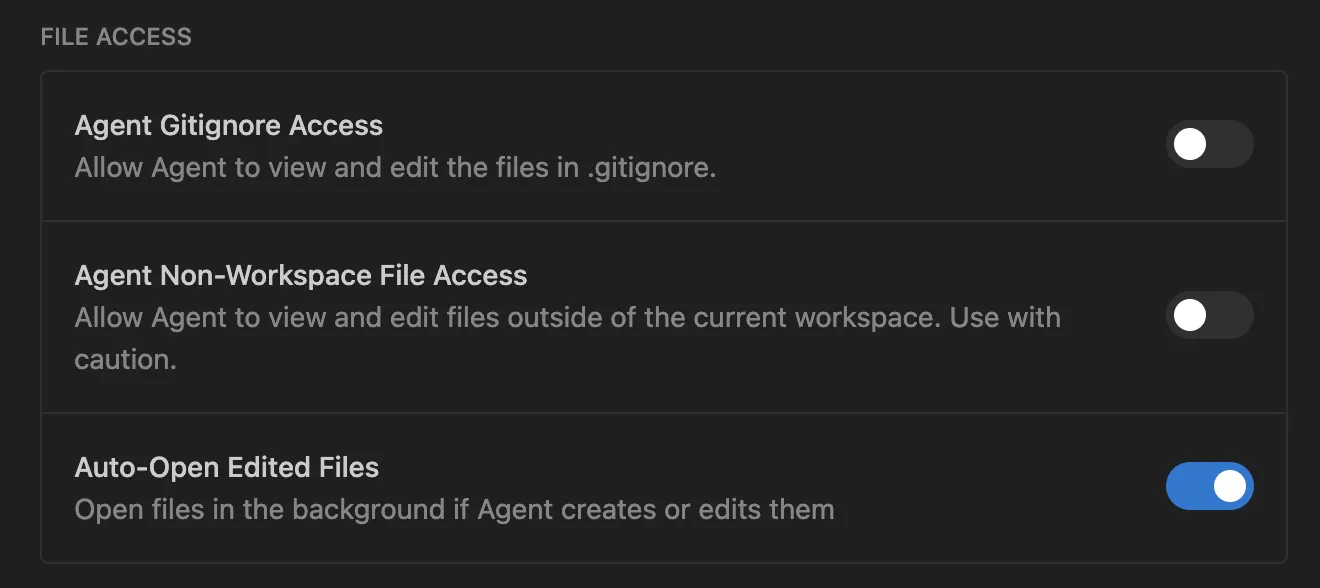Select the "Agent Non-Workspace File Access" title
The height and width of the screenshot is (588, 1320).
(301, 276)
